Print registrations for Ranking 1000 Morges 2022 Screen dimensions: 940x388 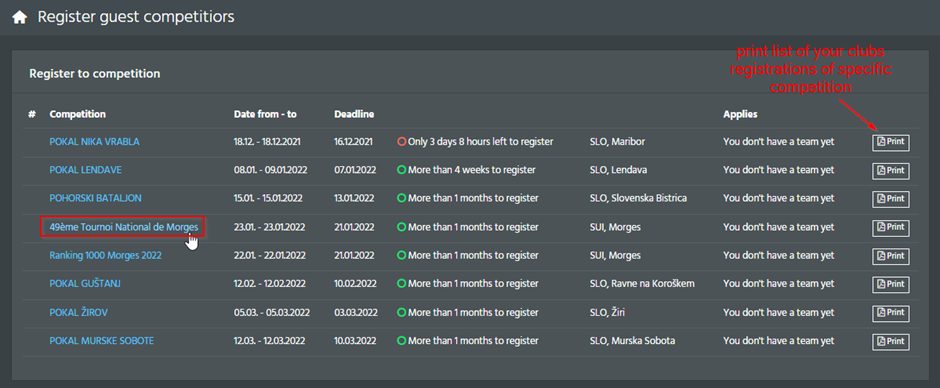pos(891,256)
